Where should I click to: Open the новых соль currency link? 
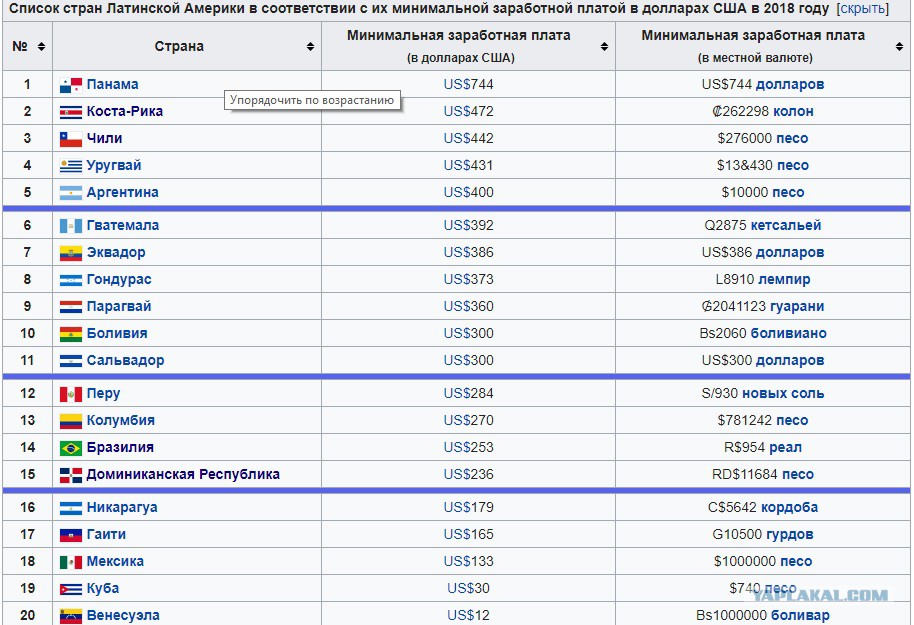pyautogui.click(x=783, y=394)
